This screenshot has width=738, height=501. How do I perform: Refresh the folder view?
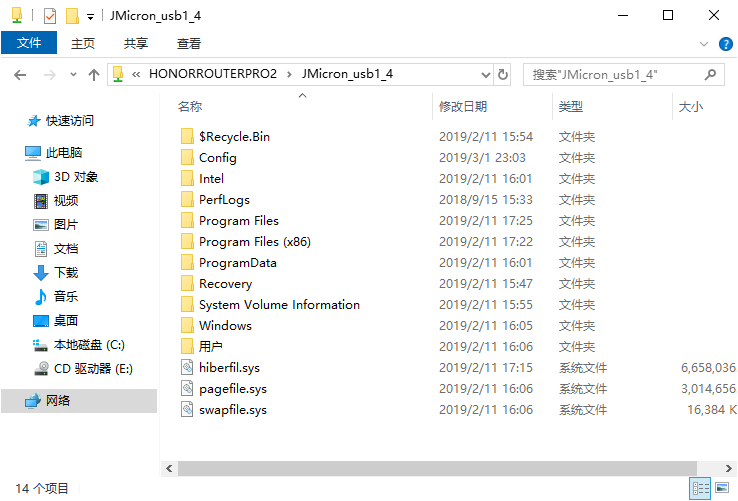(x=503, y=75)
